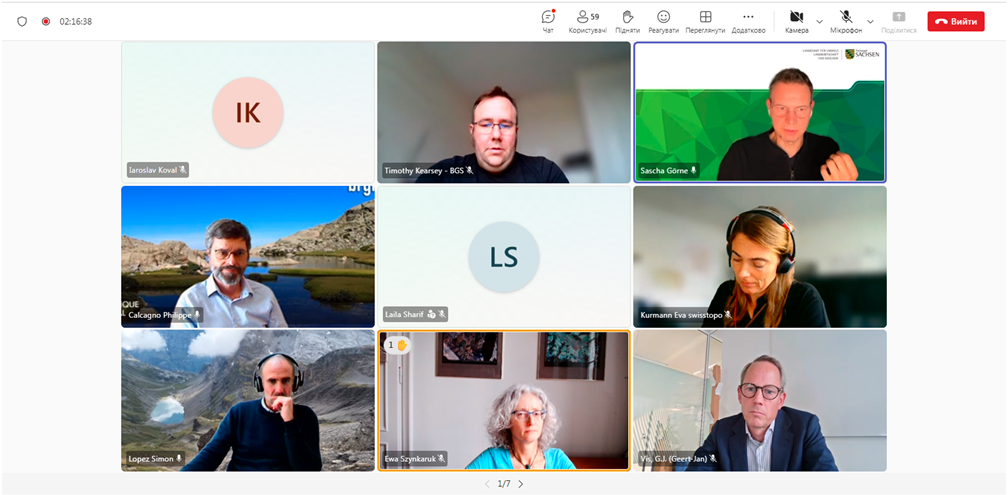
Task: Click the 1/7 page indicator
Action: (x=504, y=484)
